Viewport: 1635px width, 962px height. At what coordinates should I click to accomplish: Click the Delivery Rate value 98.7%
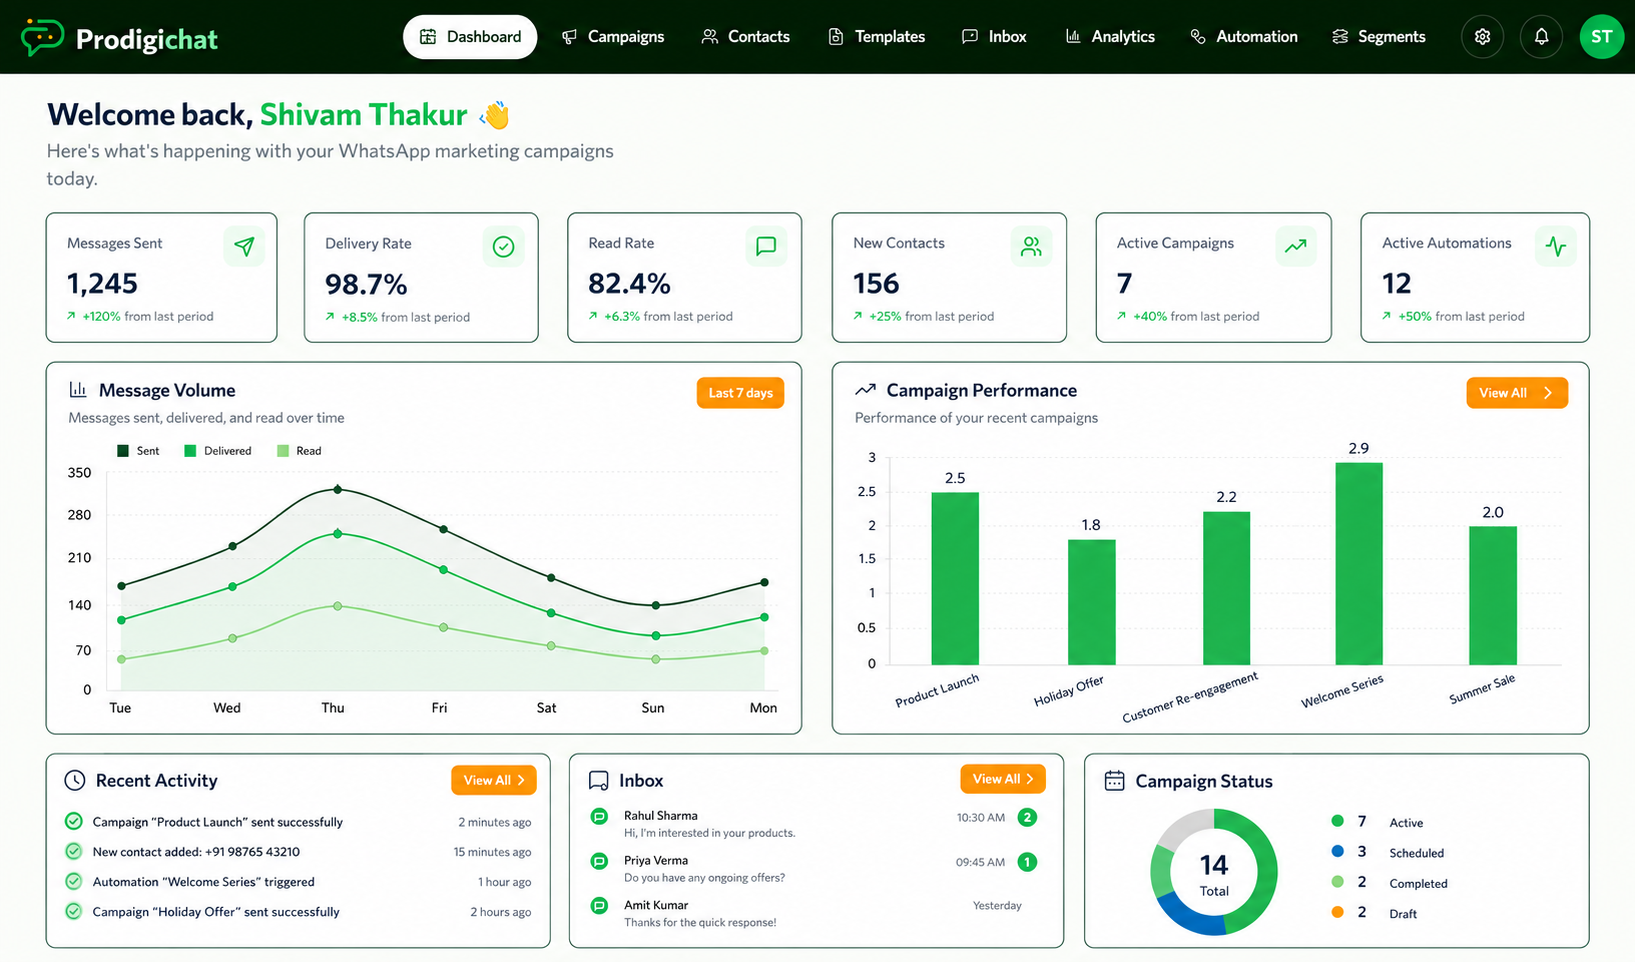pos(366,285)
